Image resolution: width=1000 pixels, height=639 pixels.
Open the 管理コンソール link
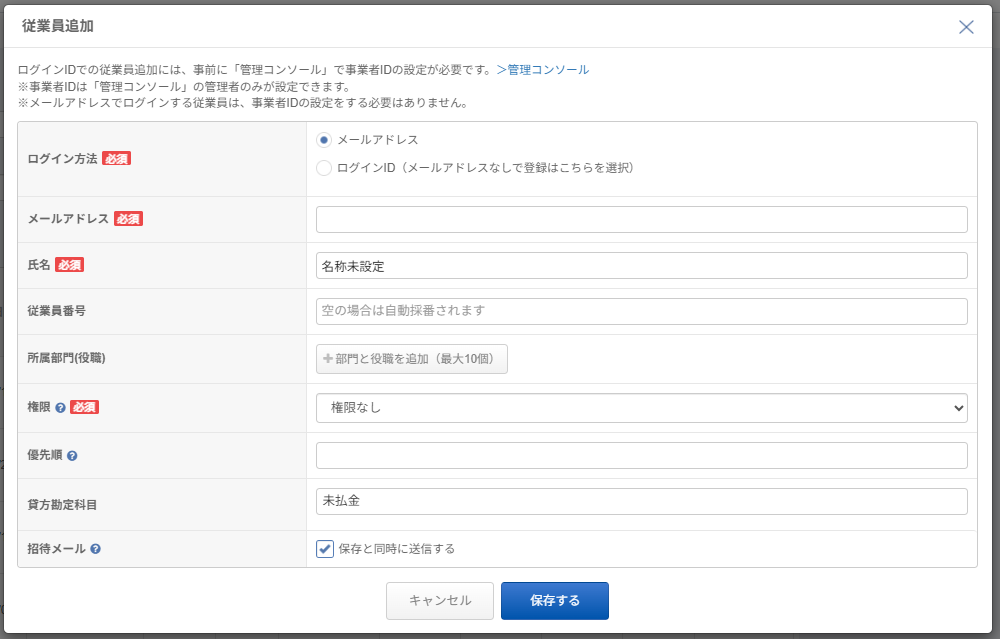543,70
